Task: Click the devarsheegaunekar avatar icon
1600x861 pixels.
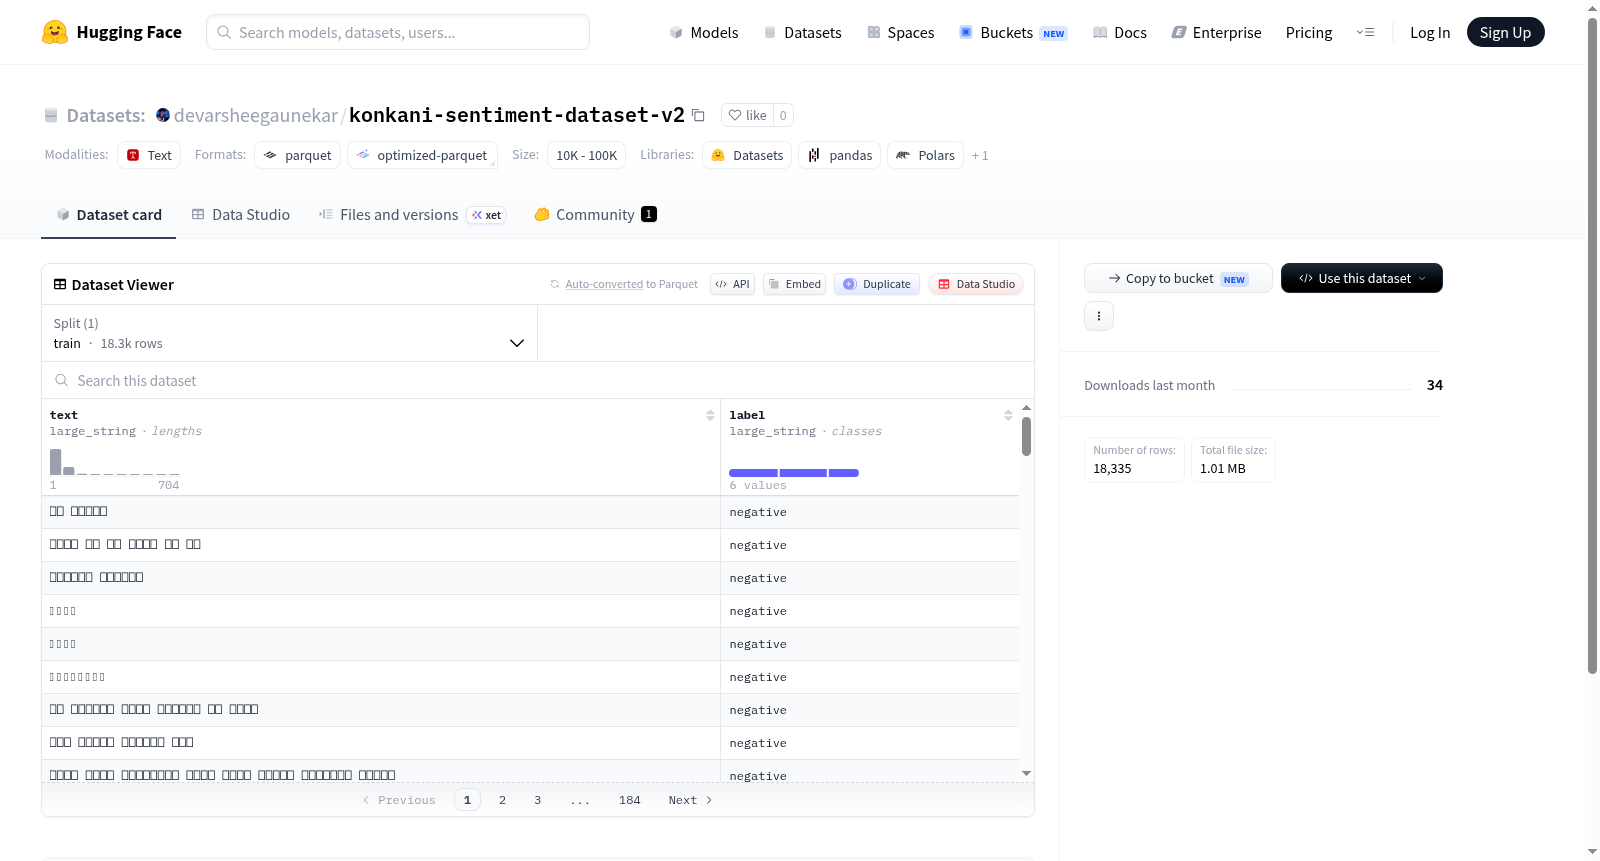Action: tap(163, 115)
